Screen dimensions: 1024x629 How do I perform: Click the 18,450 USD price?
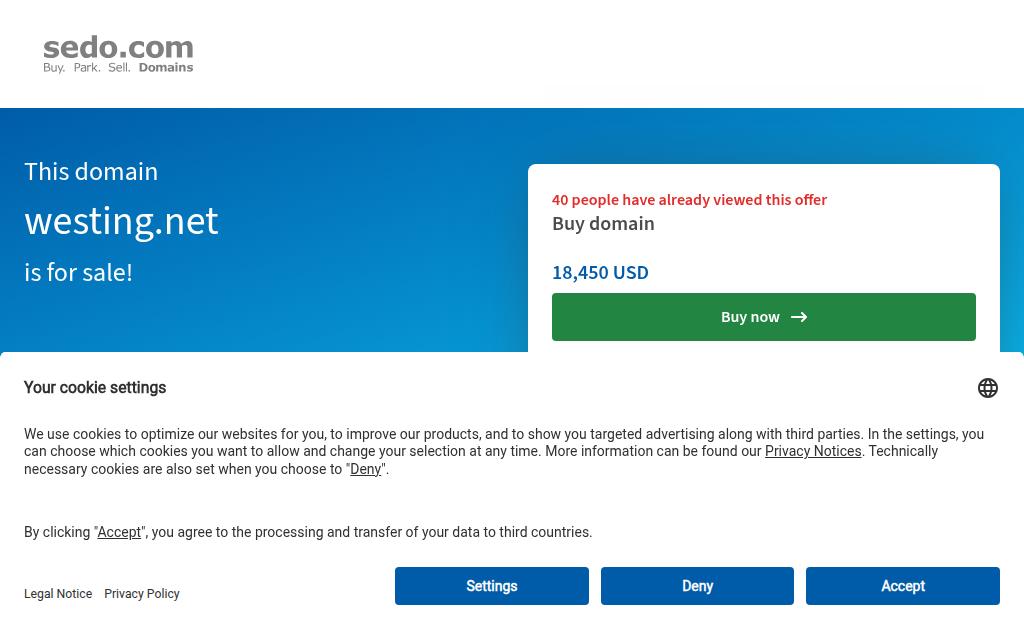600,272
